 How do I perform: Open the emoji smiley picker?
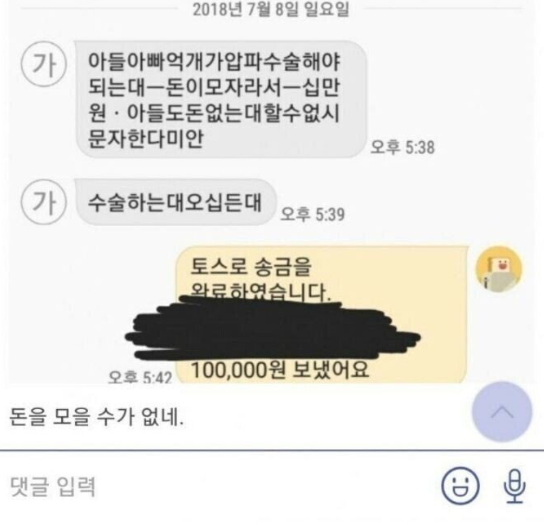coord(460,485)
